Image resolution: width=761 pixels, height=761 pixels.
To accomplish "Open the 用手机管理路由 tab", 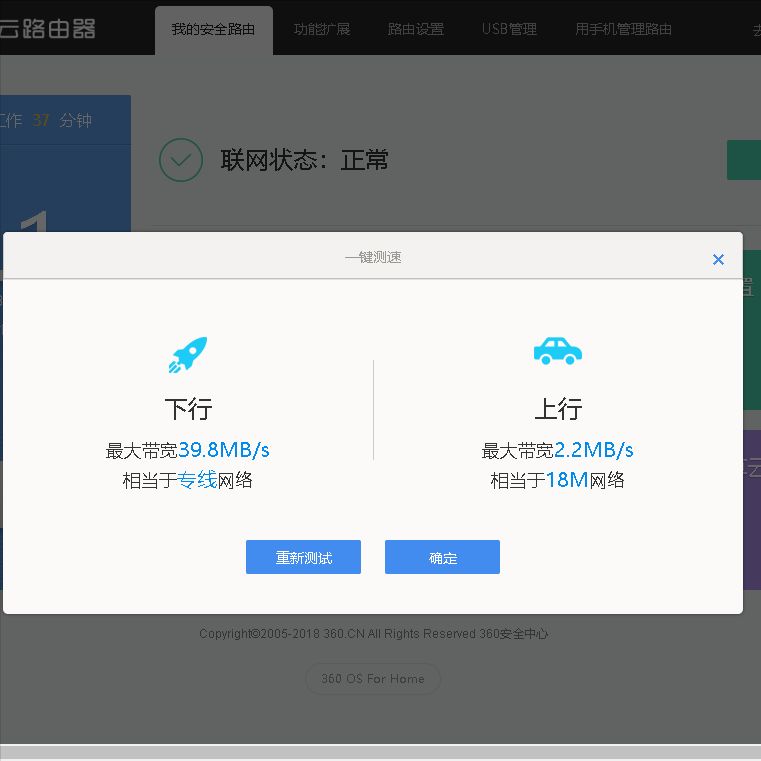I will tap(623, 29).
